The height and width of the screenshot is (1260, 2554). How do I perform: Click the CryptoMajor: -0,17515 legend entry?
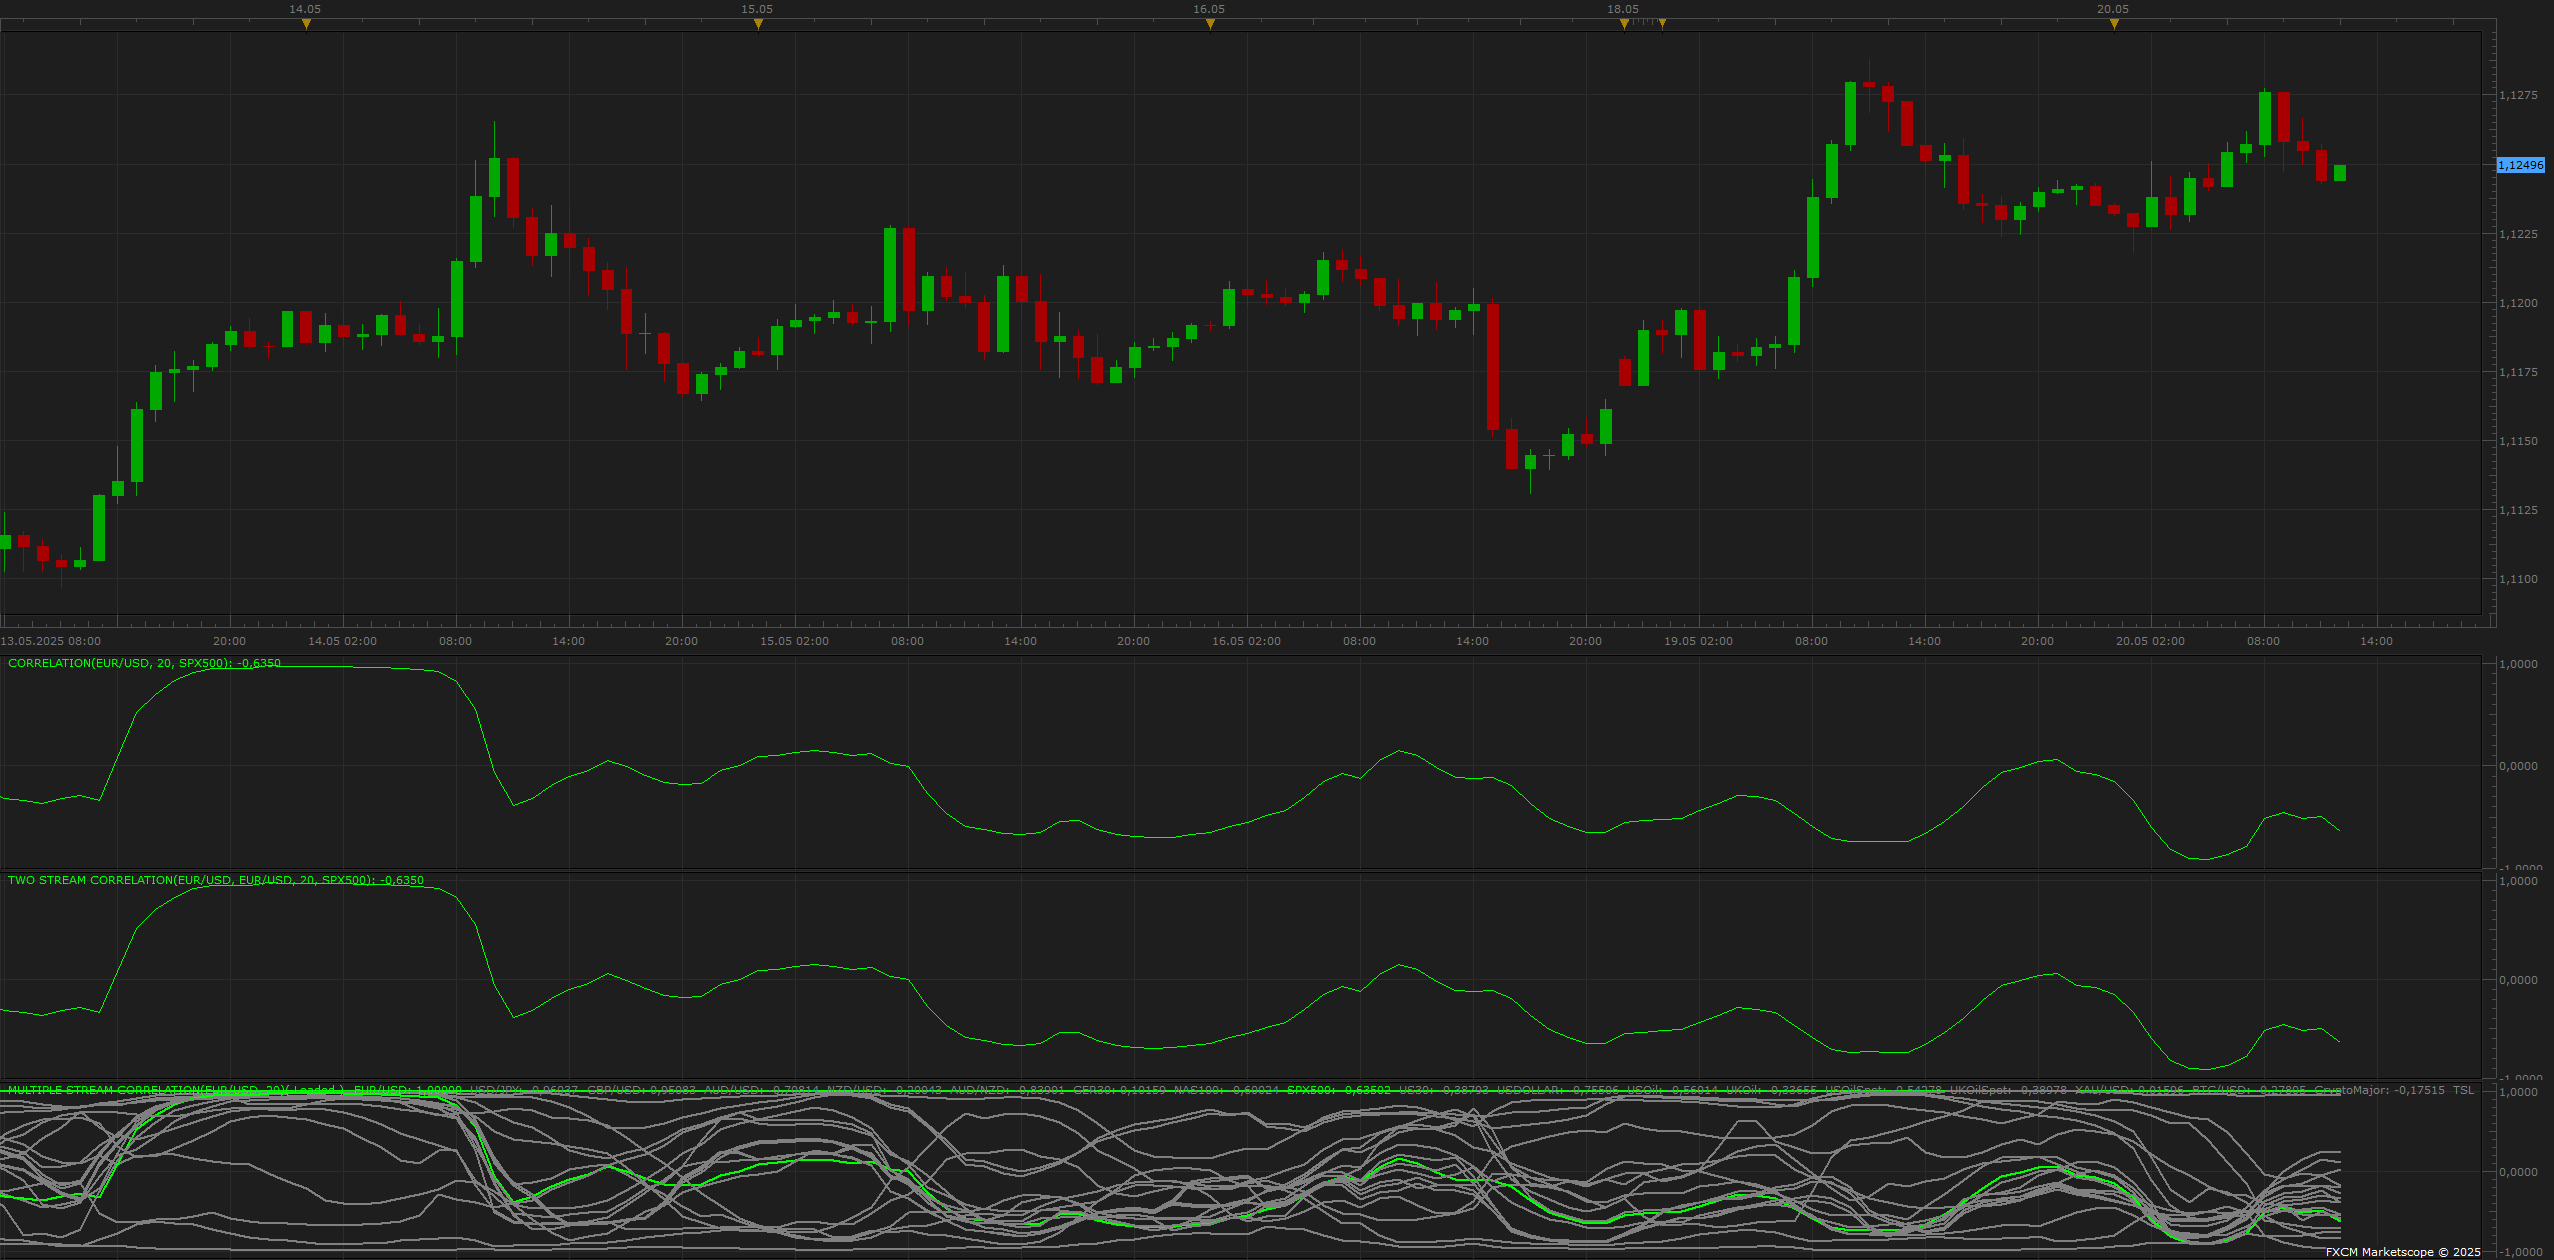click(x=2379, y=1090)
